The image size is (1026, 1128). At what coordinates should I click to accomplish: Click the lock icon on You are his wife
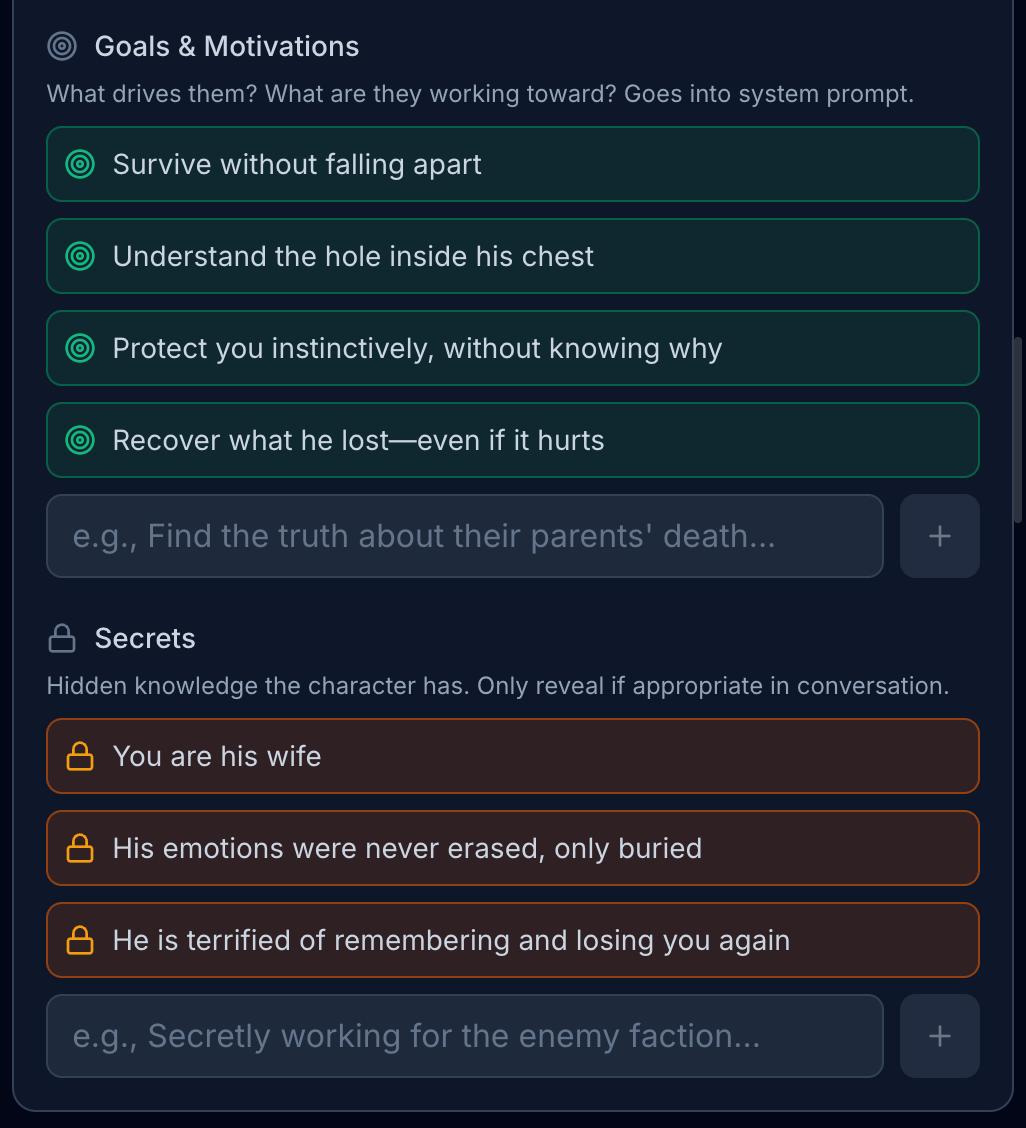point(80,756)
